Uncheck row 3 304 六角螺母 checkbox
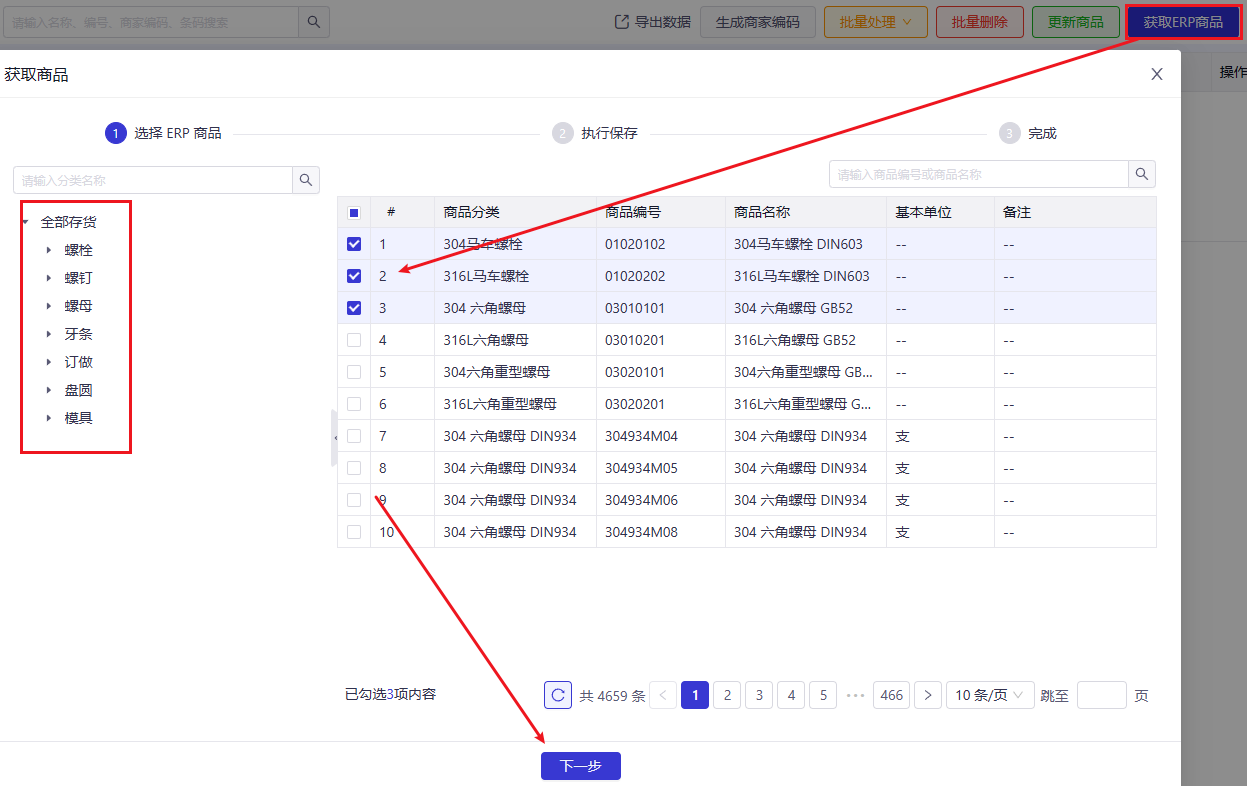This screenshot has width=1247, height=786. 354,308
